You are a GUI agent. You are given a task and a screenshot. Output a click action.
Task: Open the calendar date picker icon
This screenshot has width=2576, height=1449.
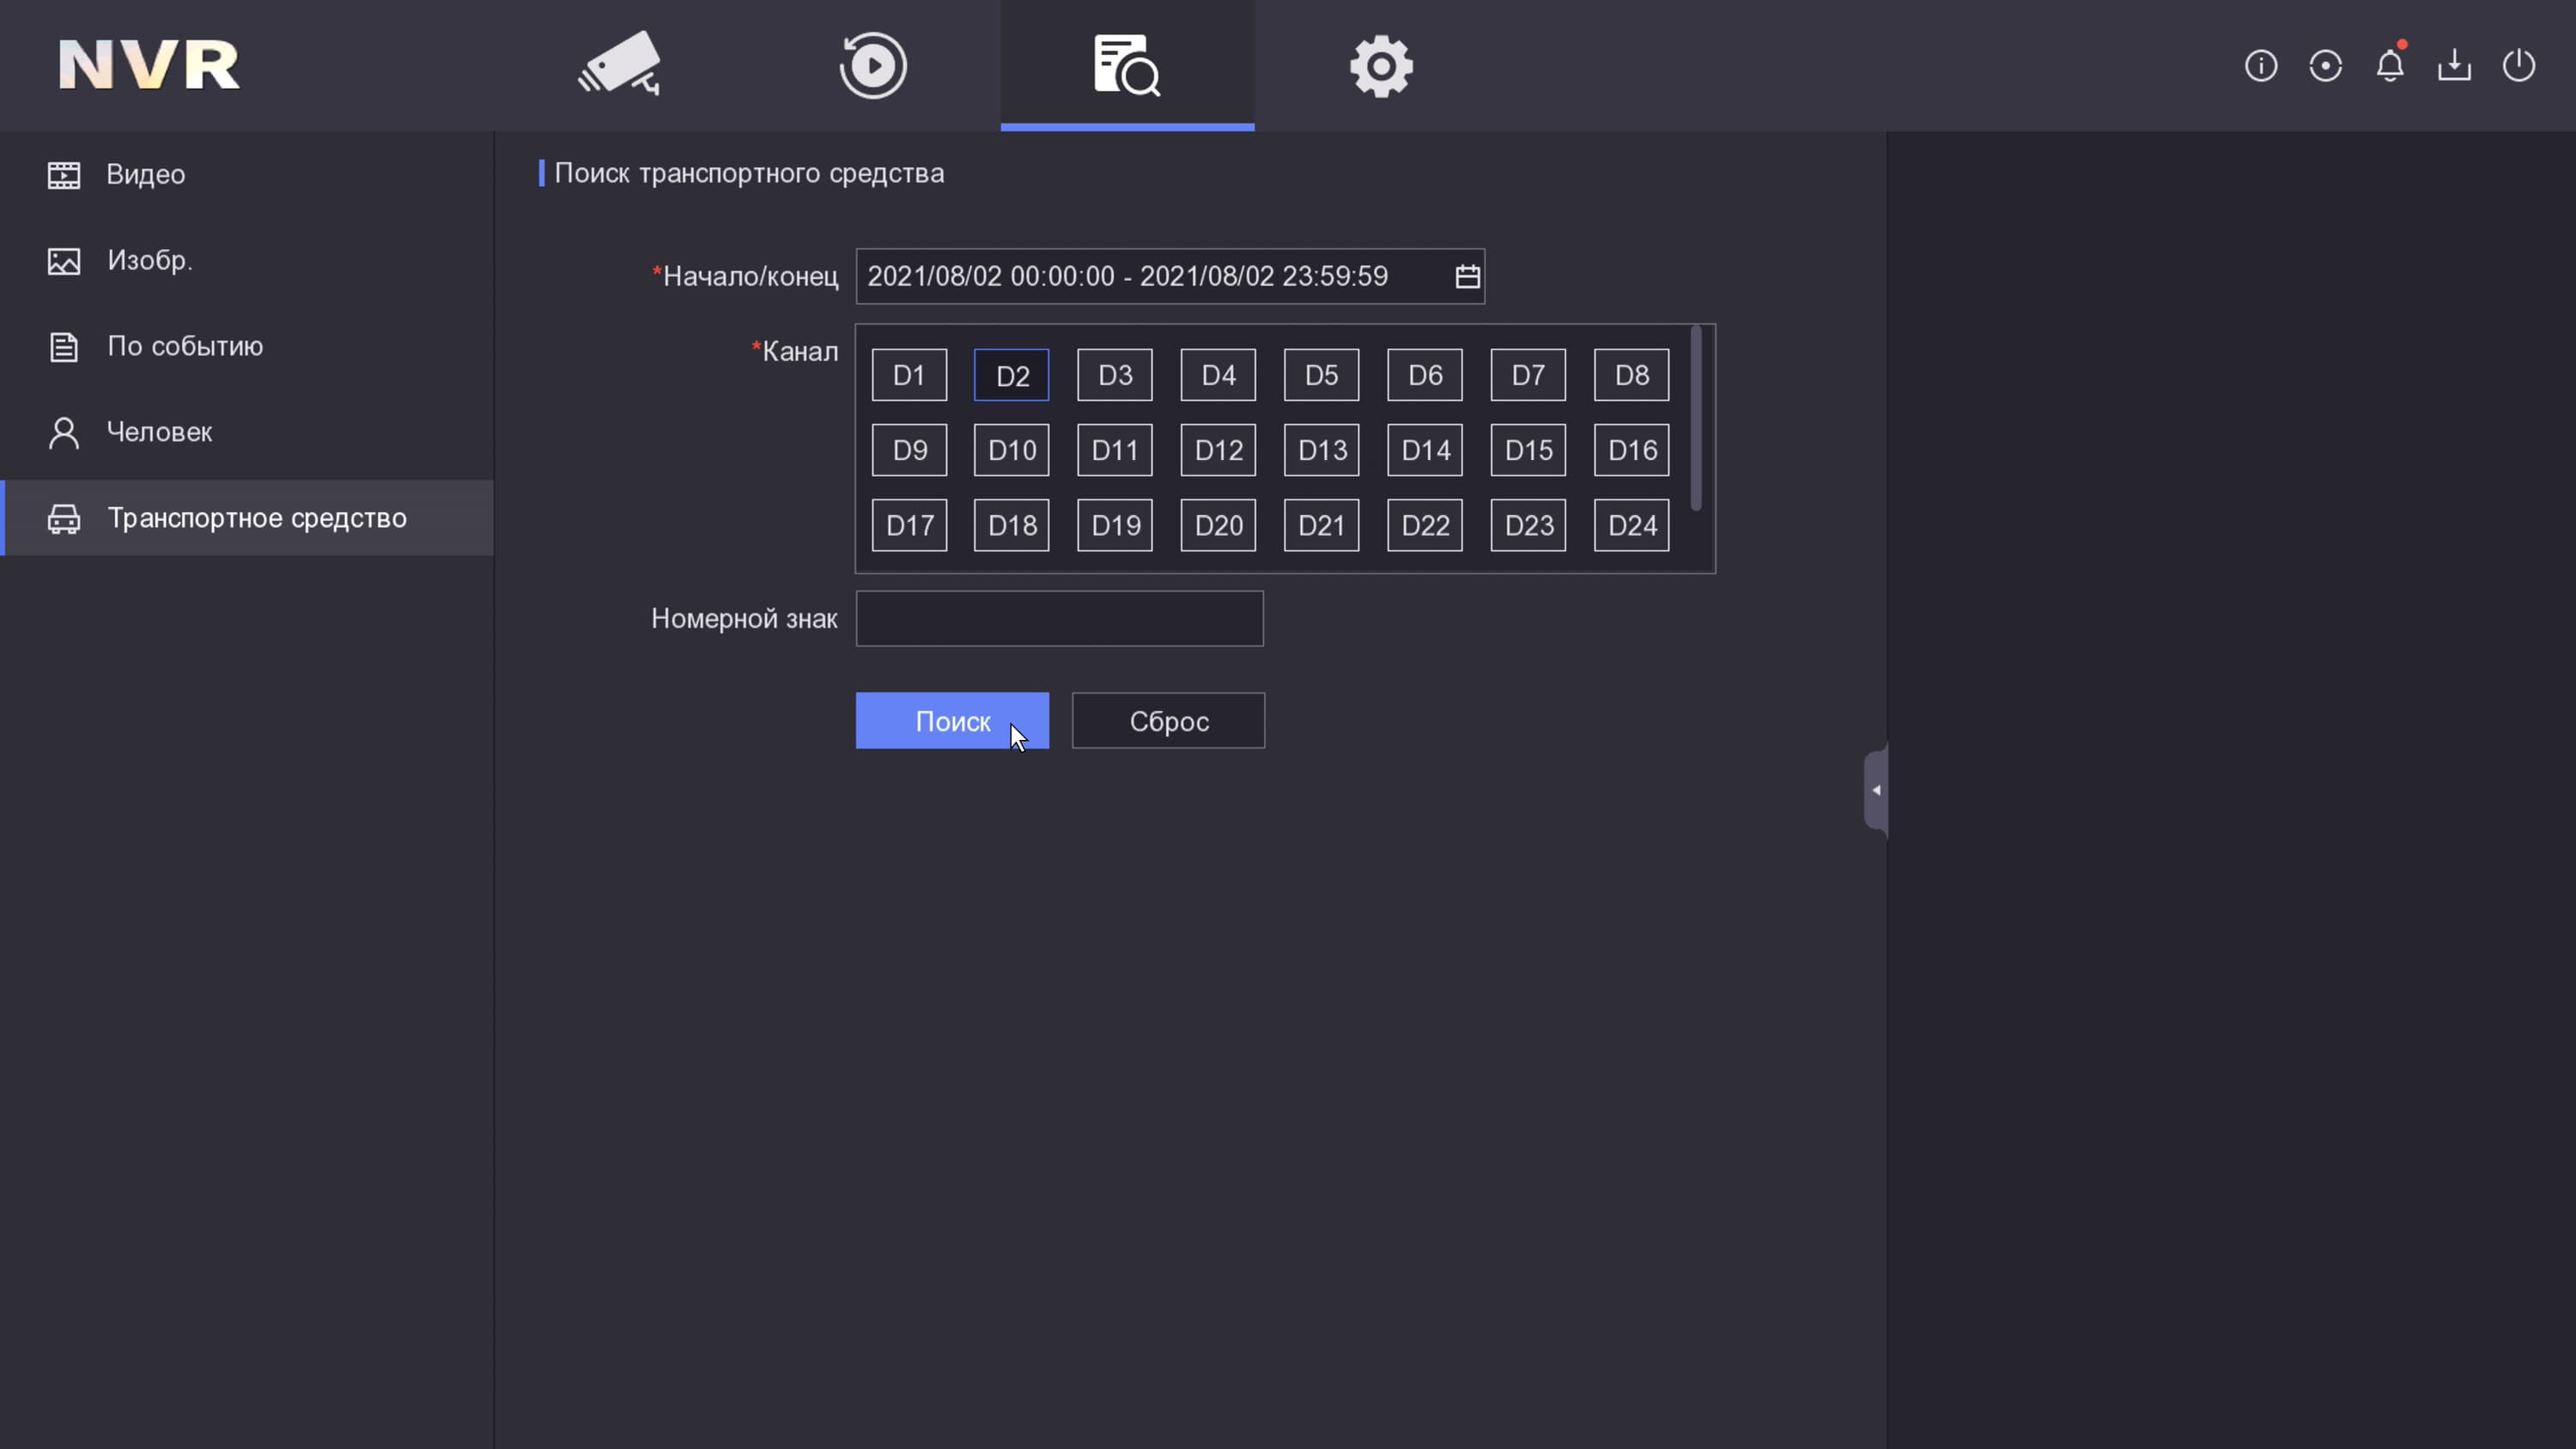[x=1467, y=276]
